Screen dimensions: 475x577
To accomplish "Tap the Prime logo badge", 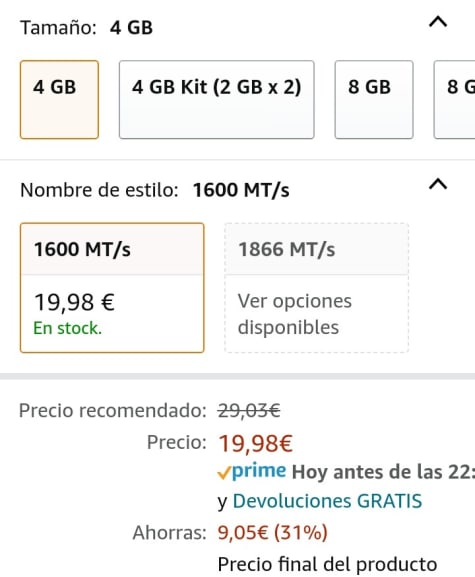I will 259,471.
